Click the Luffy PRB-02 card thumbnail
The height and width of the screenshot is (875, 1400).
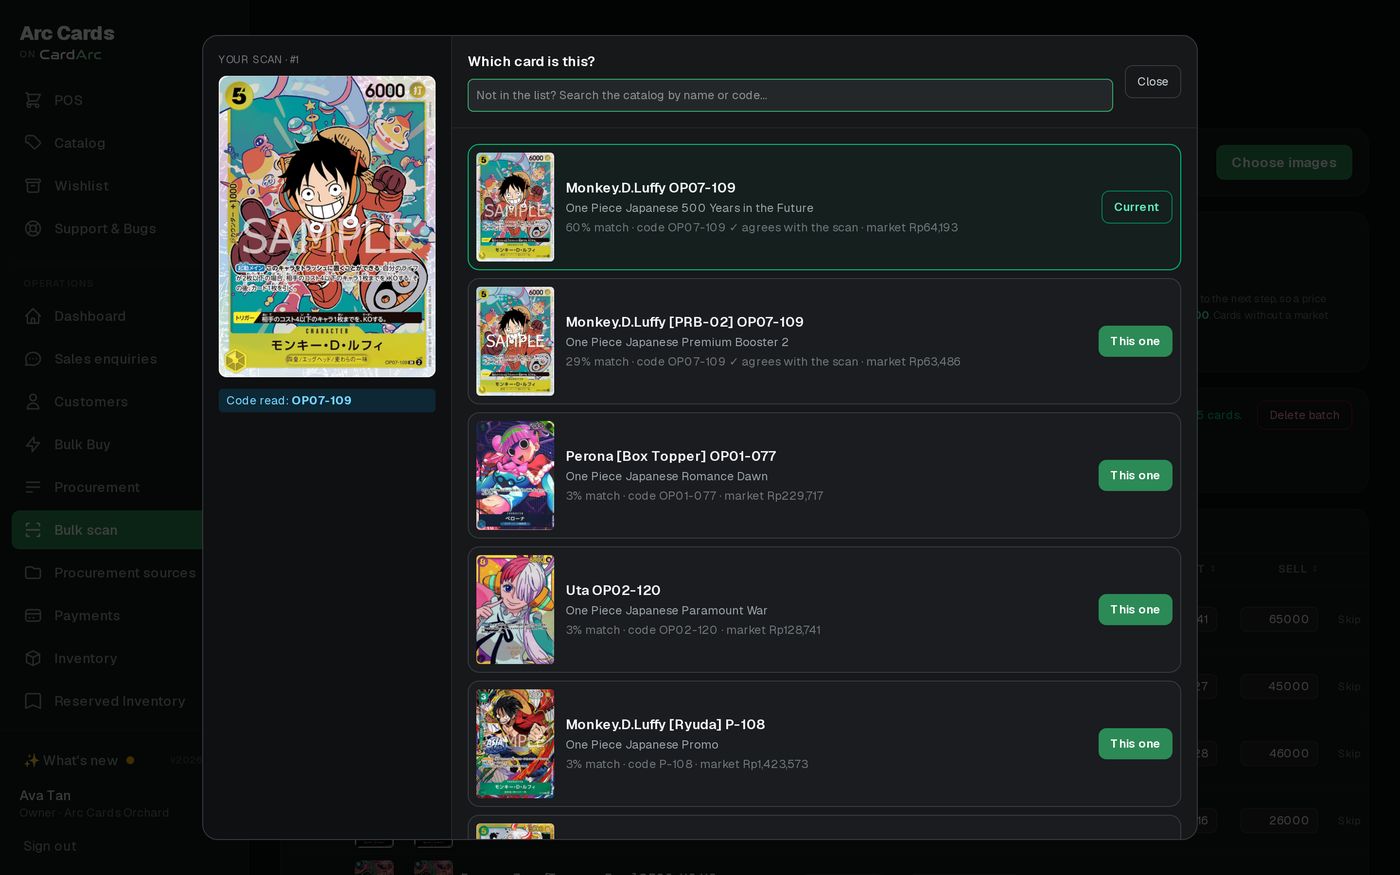[x=515, y=341]
